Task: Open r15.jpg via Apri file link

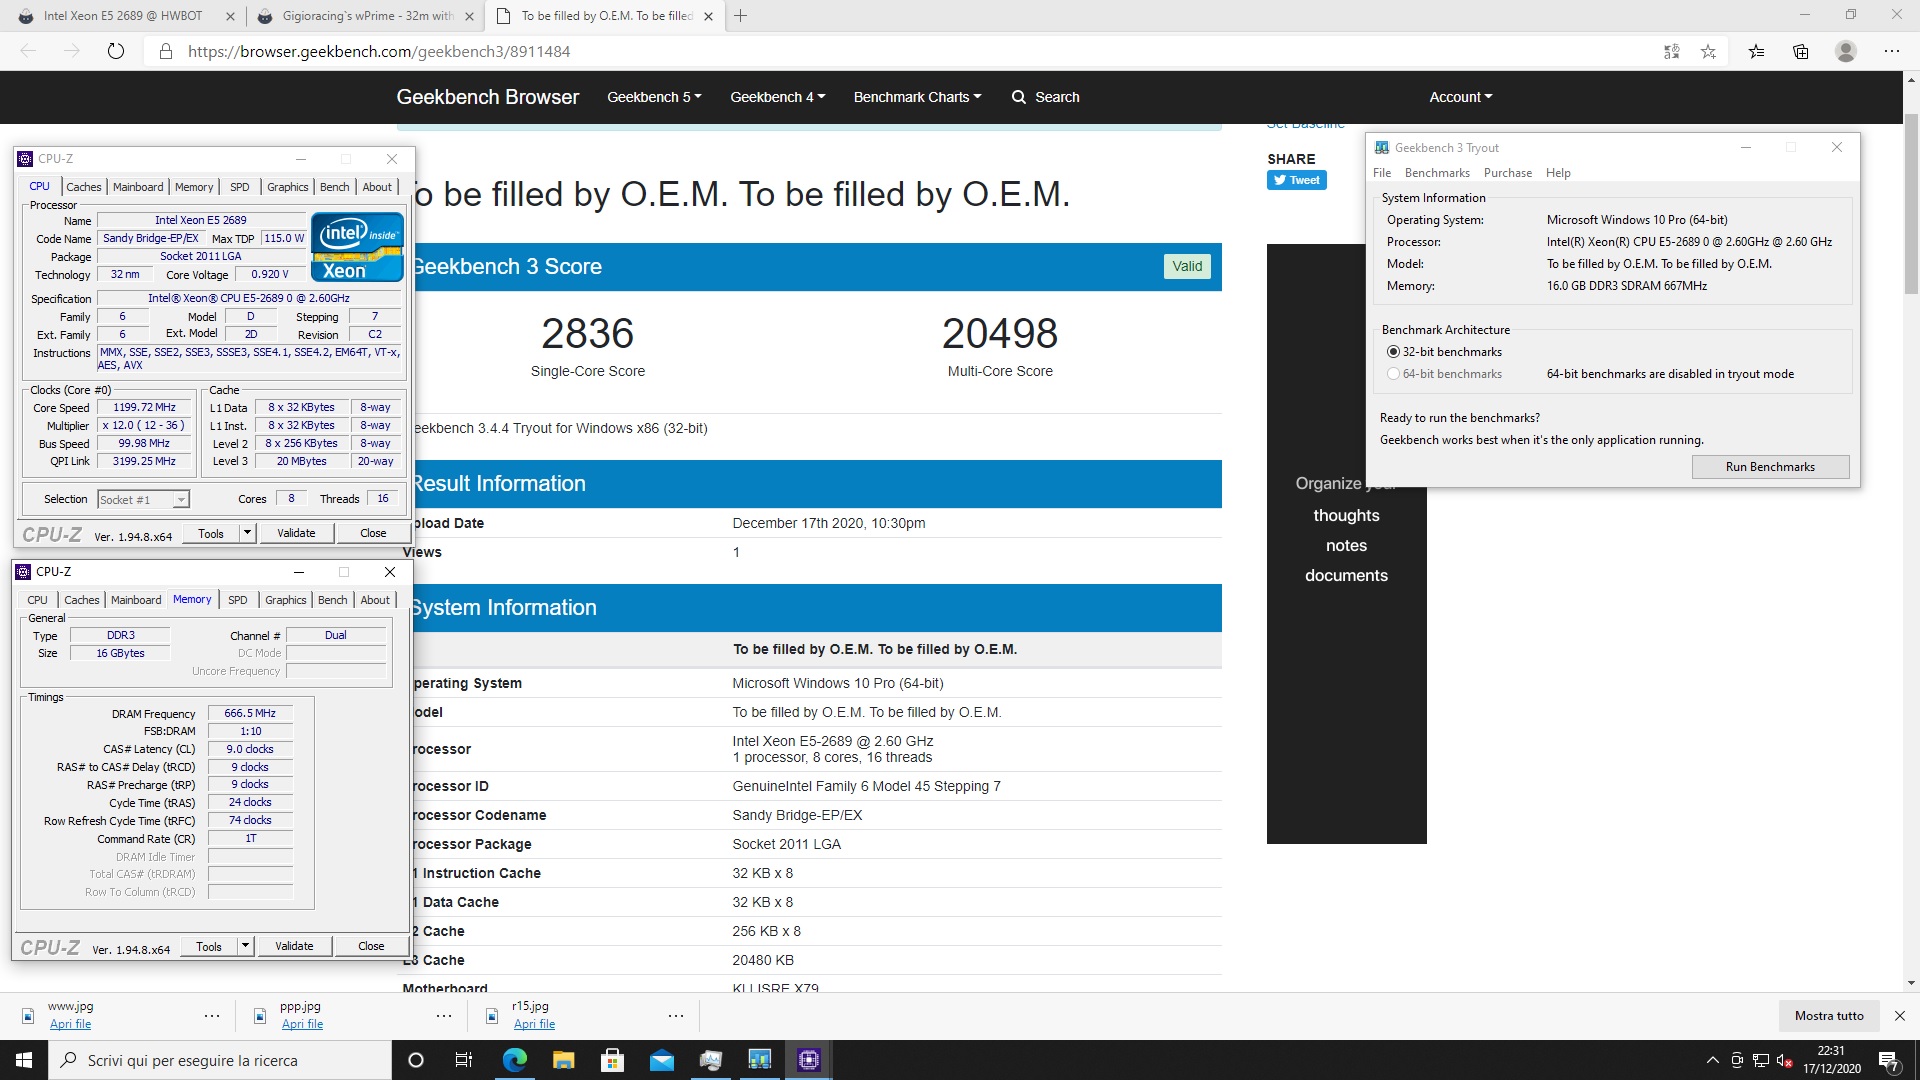Action: (534, 1024)
